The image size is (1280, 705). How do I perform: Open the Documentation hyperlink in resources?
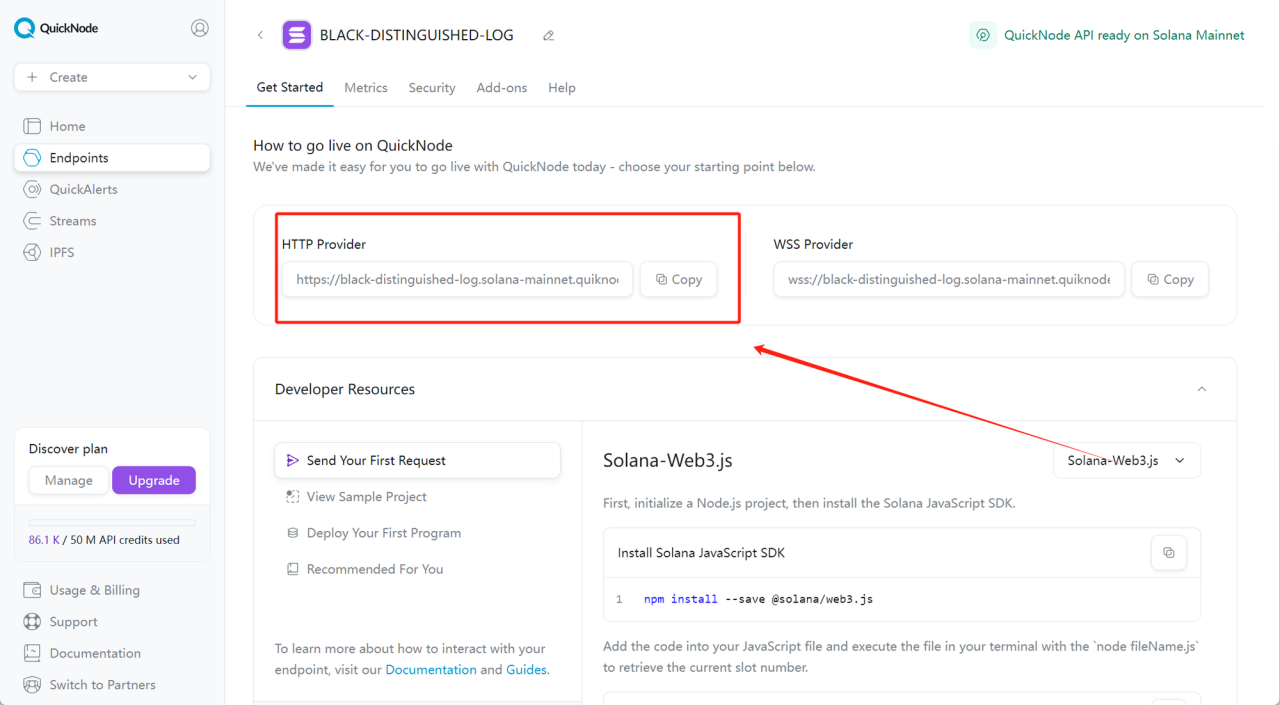[431, 669]
